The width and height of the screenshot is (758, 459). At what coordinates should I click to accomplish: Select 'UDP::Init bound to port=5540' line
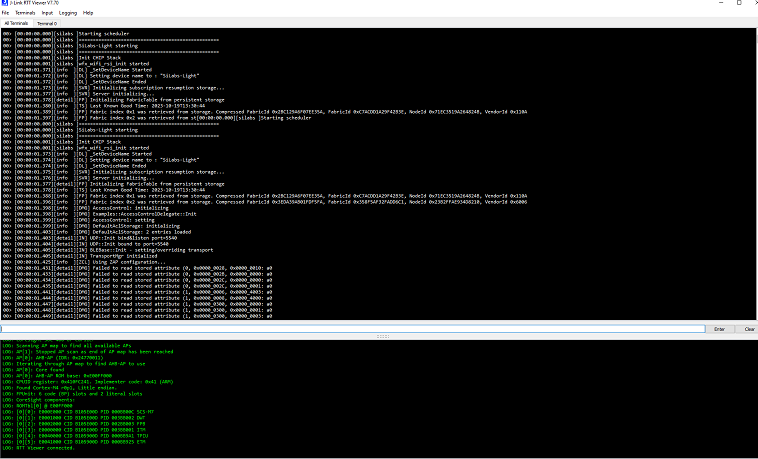click(x=86, y=244)
